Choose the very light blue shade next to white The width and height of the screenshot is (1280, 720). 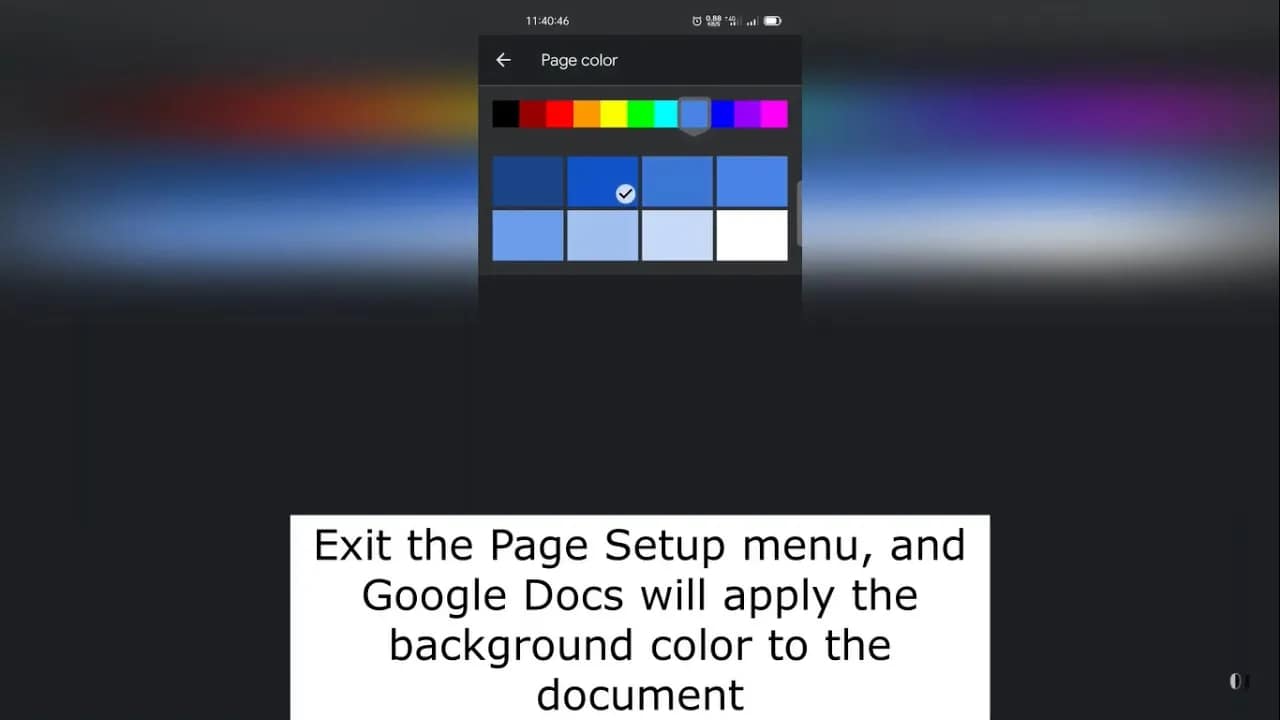pyautogui.click(x=677, y=235)
